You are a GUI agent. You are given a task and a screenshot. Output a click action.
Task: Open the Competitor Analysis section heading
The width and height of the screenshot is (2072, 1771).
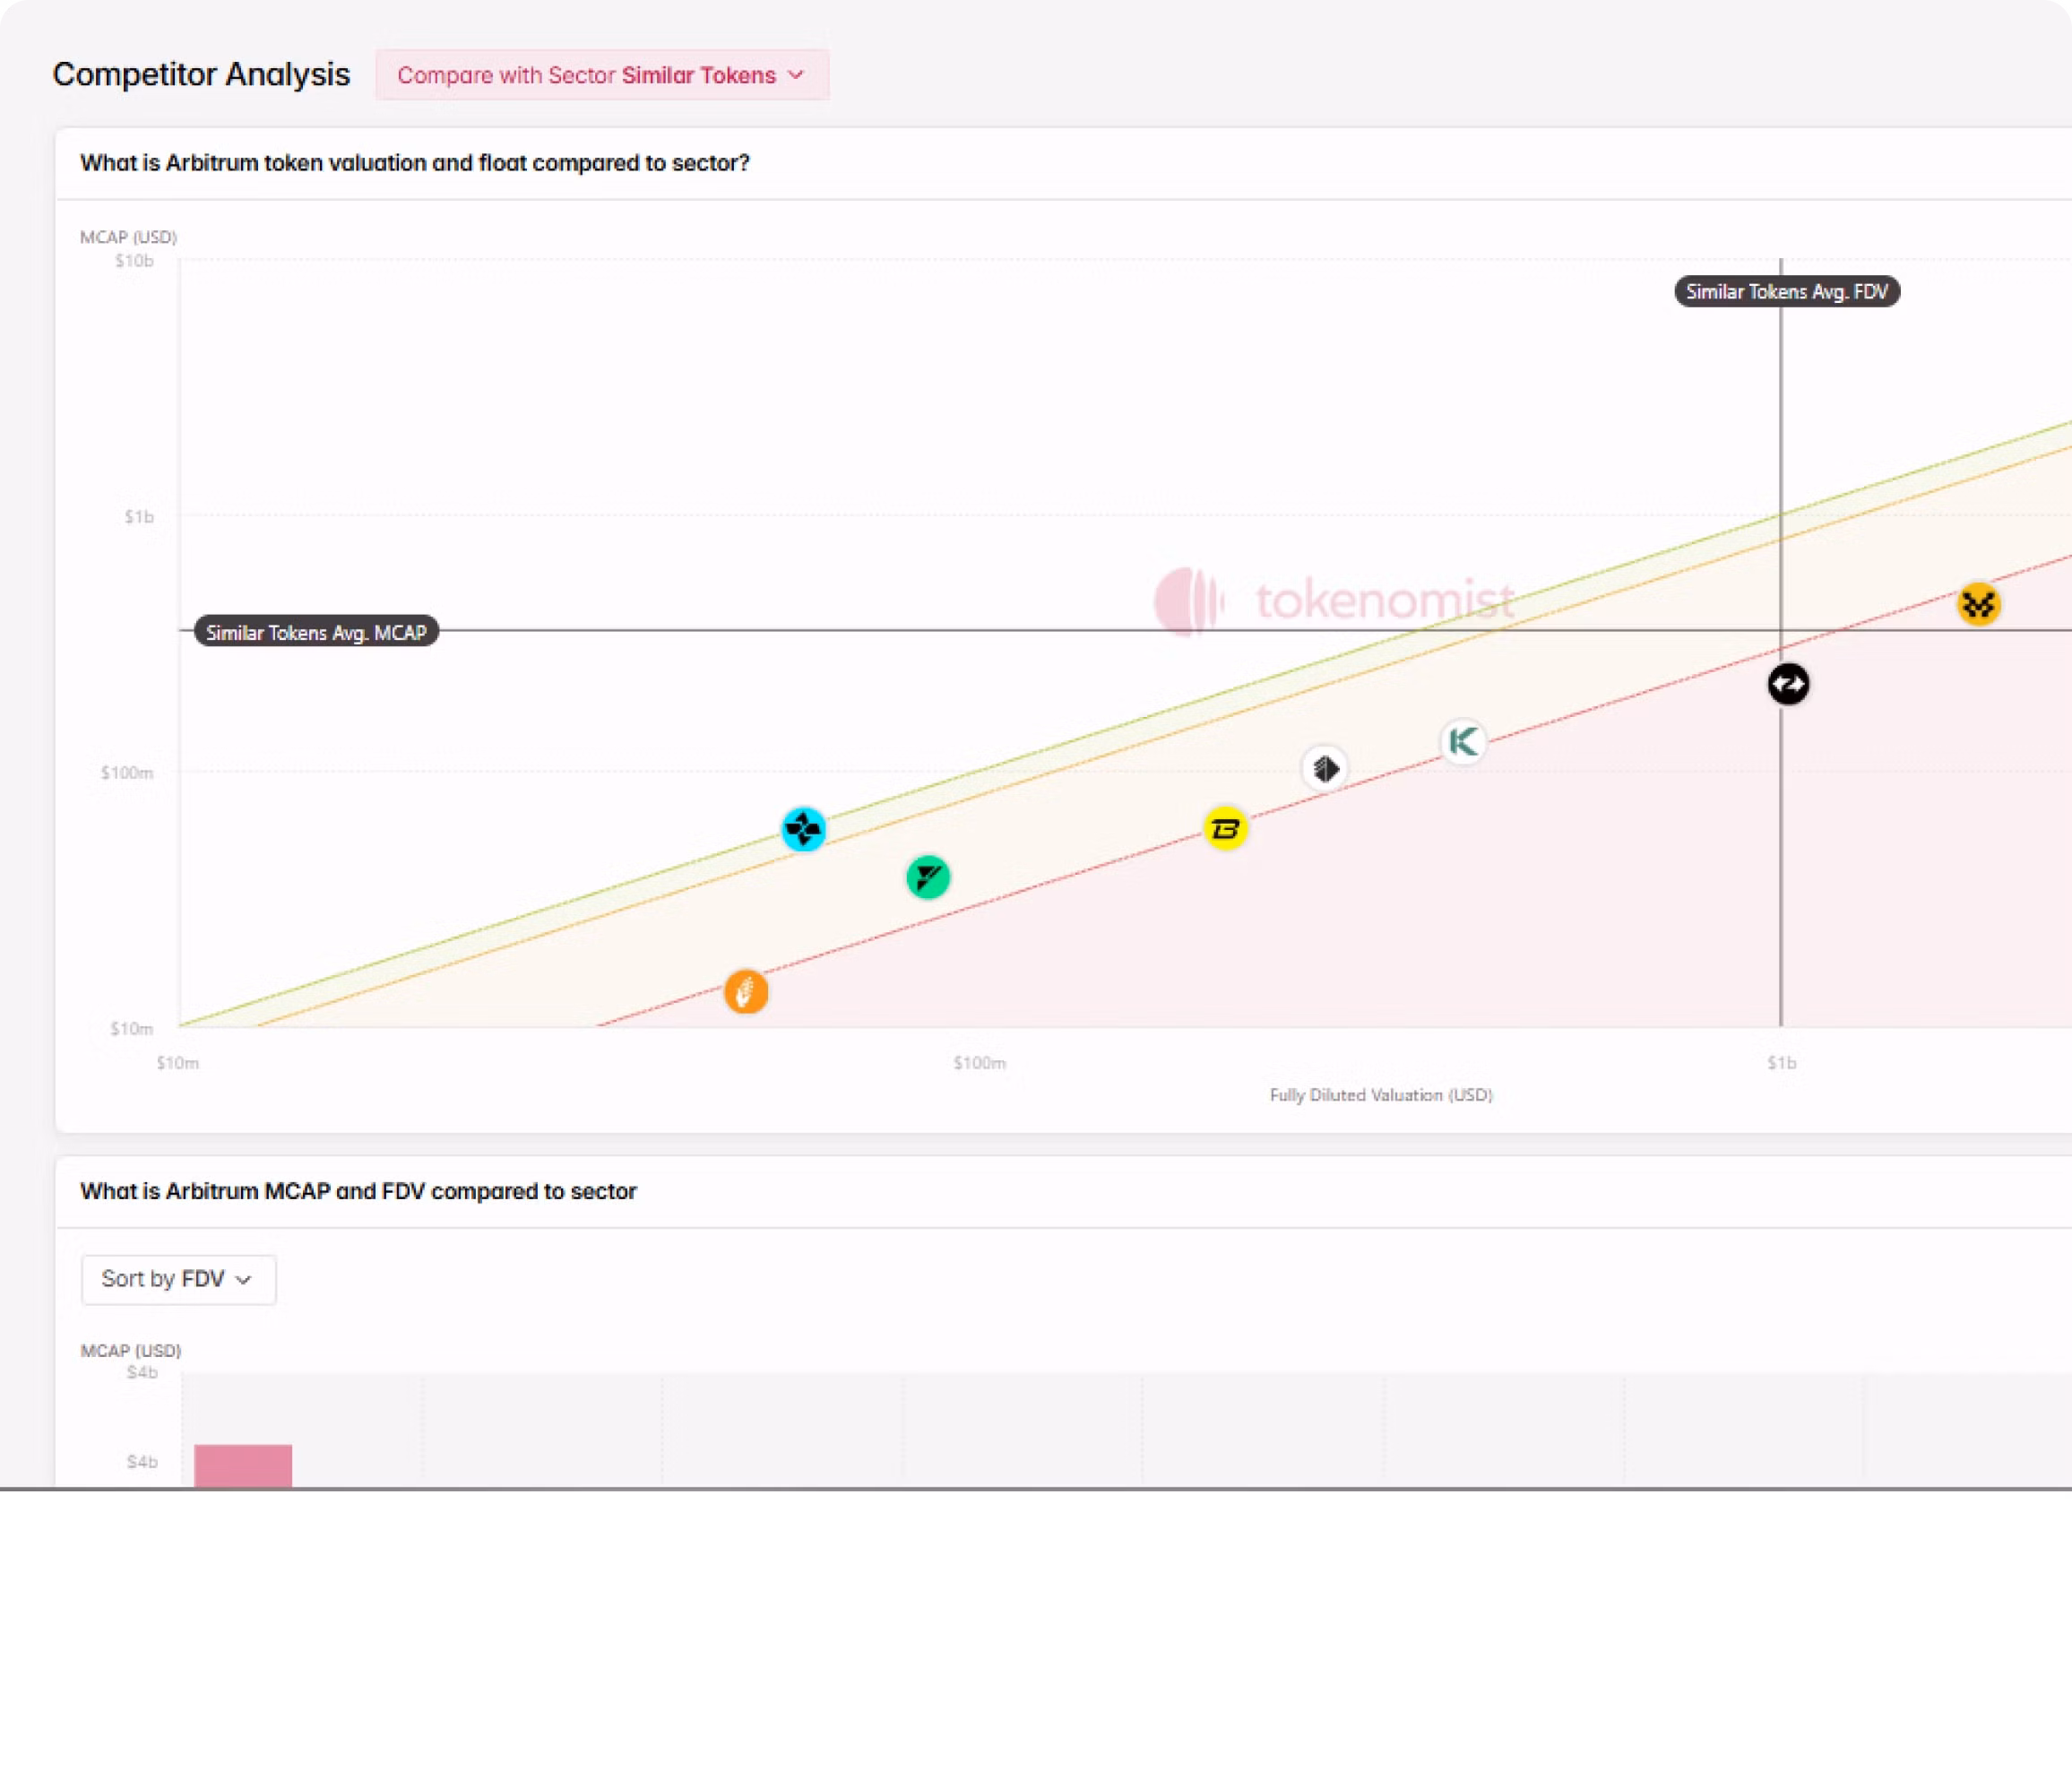(x=201, y=73)
